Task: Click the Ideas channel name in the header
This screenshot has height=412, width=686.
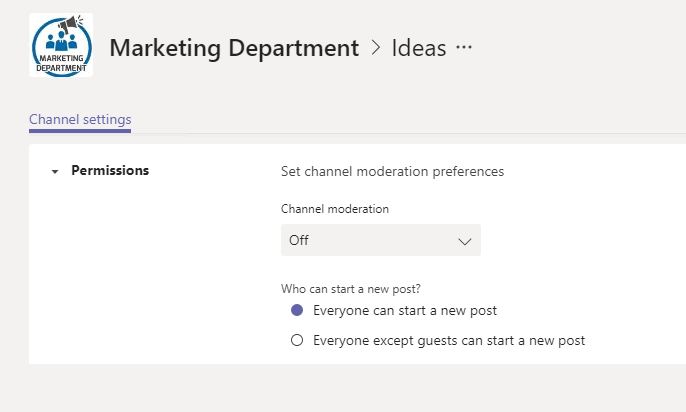Action: (x=418, y=48)
